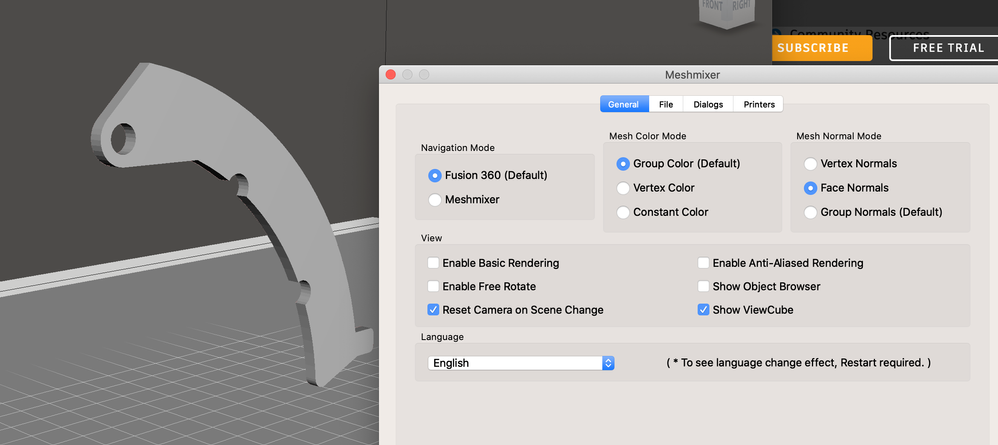Click the FREE TRIAL button
Image resolution: width=998 pixels, height=445 pixels.
(945, 48)
